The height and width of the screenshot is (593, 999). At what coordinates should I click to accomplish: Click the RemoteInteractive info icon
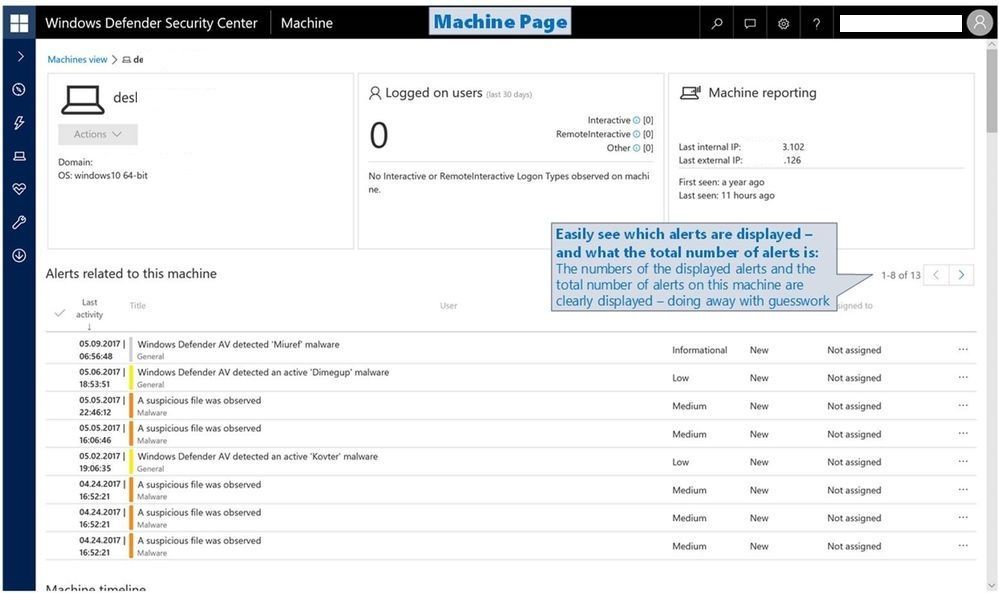click(x=636, y=134)
